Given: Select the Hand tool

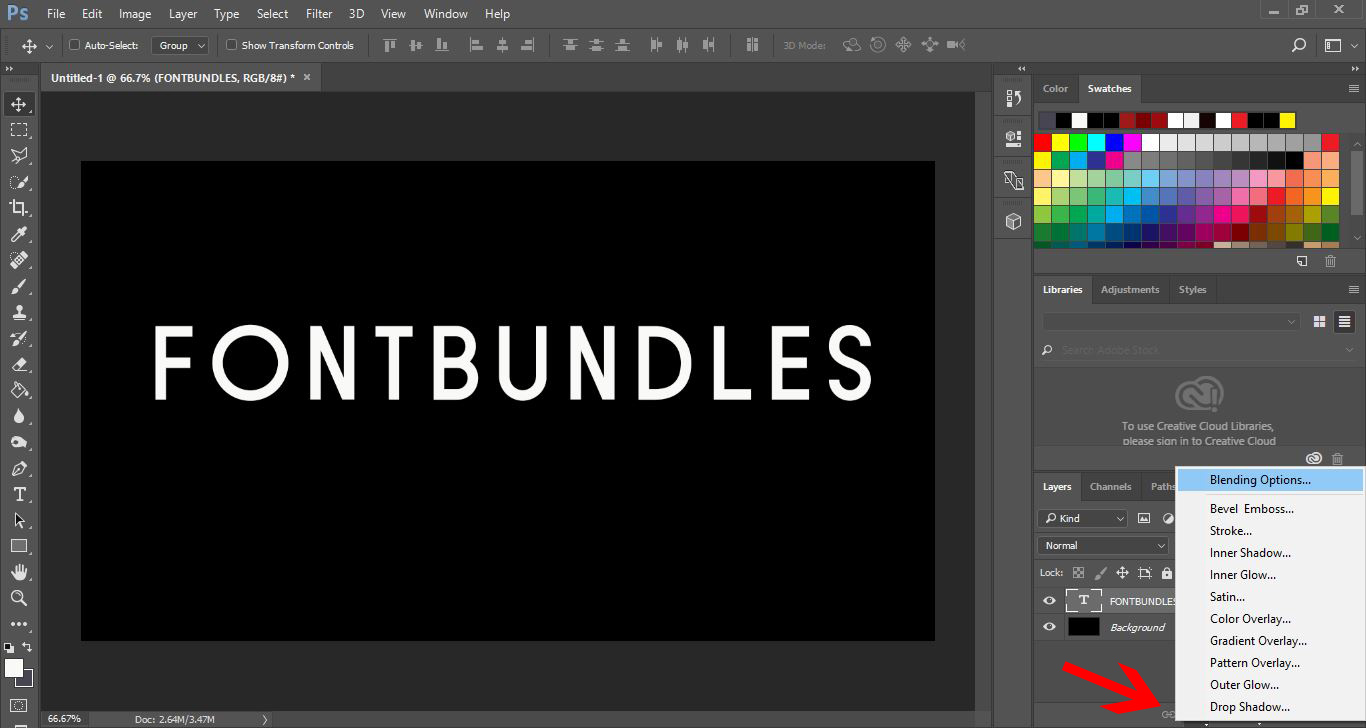Looking at the screenshot, I should [19, 572].
